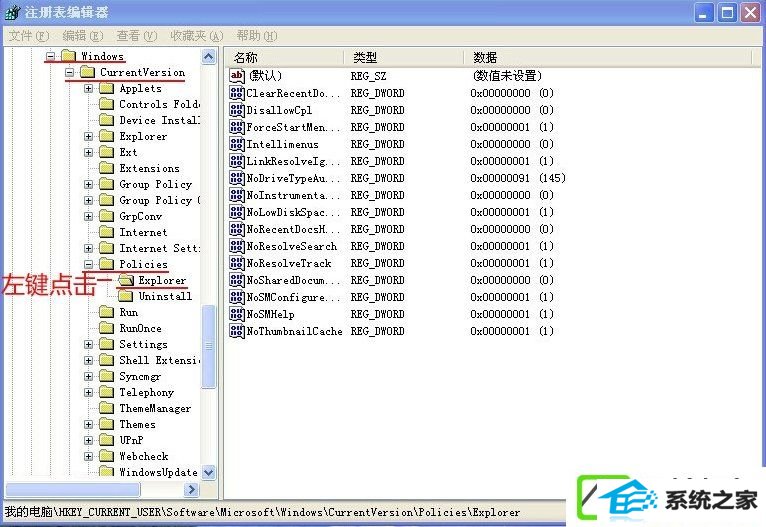Click the open Explorer folder icon under Policies

click(x=126, y=280)
